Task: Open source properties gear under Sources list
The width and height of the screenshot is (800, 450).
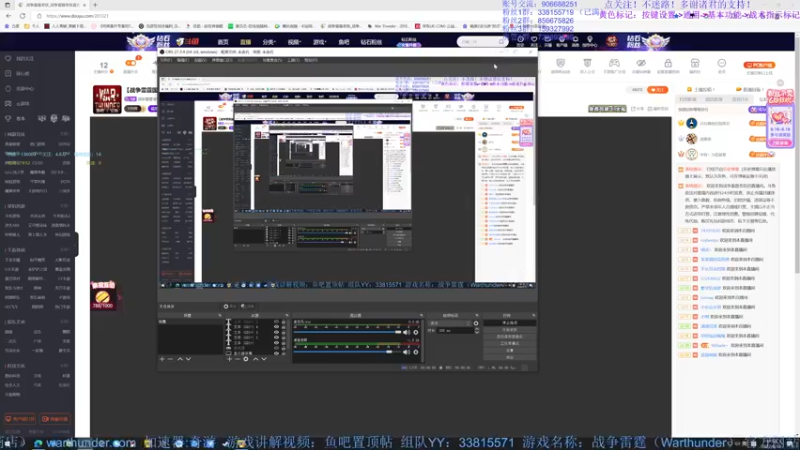Action: (246, 359)
